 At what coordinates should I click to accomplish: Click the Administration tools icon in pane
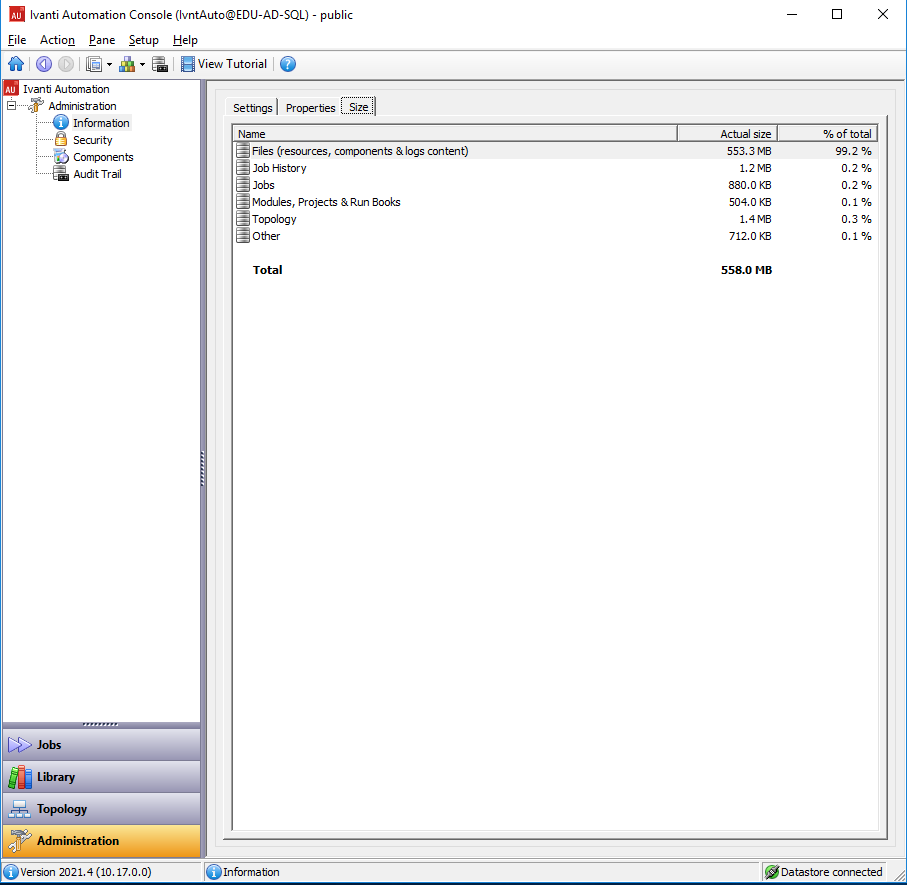[x=20, y=841]
